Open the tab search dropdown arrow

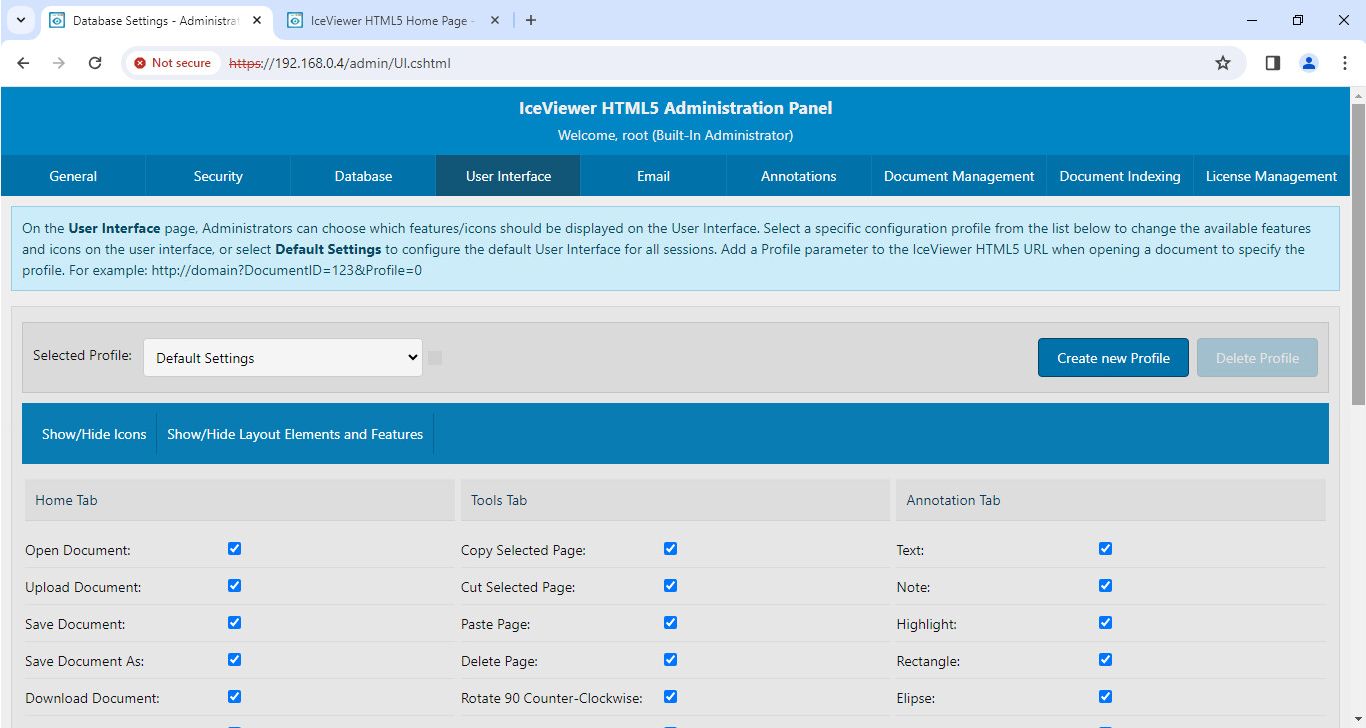(x=20, y=20)
